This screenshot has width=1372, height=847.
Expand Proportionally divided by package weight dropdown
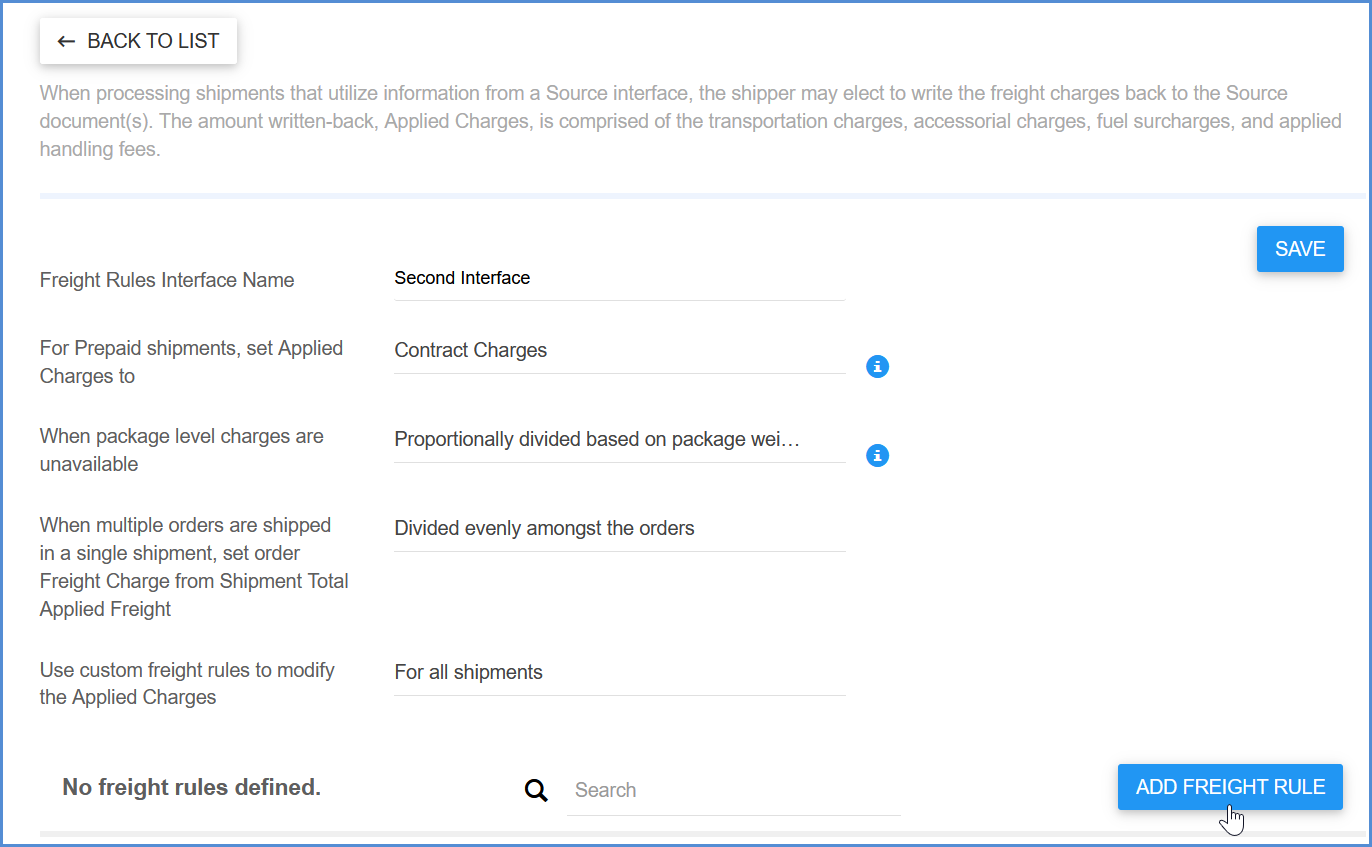pyautogui.click(x=618, y=439)
